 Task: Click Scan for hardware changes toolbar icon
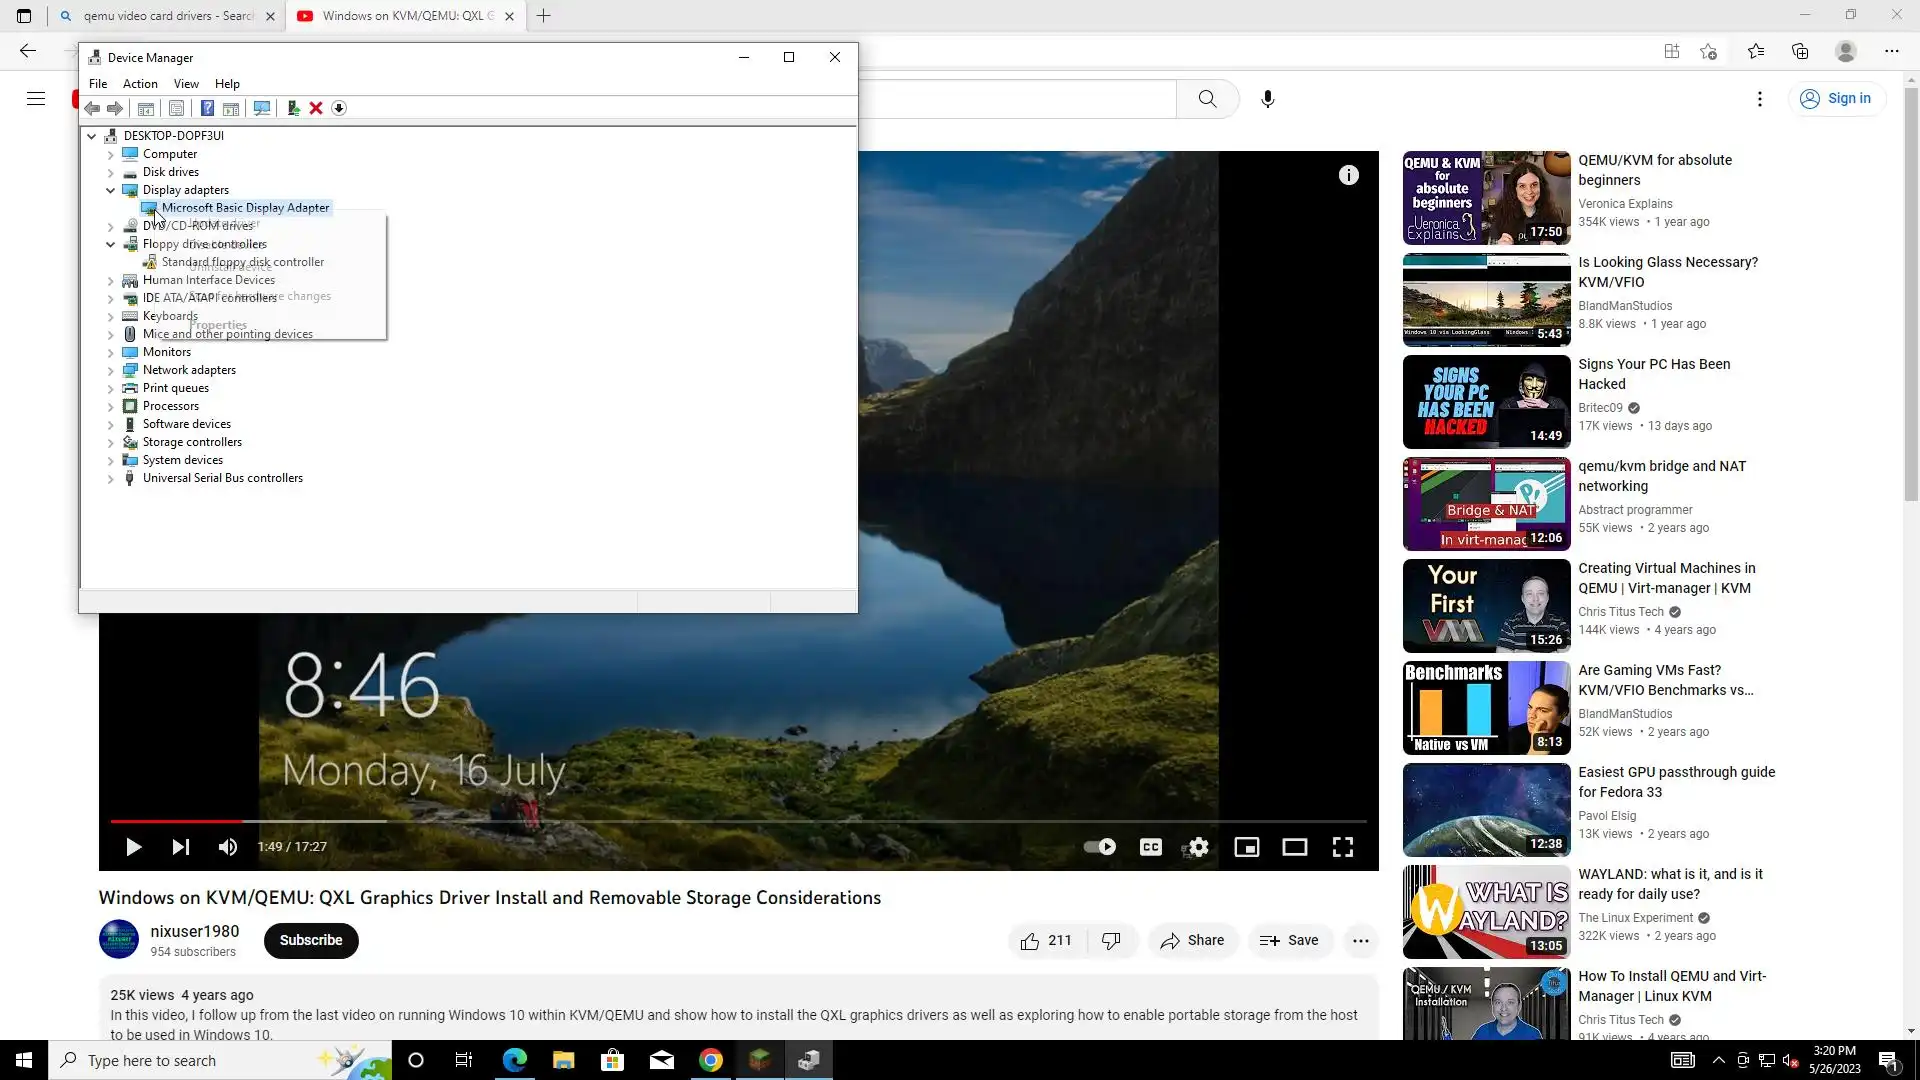click(x=262, y=108)
